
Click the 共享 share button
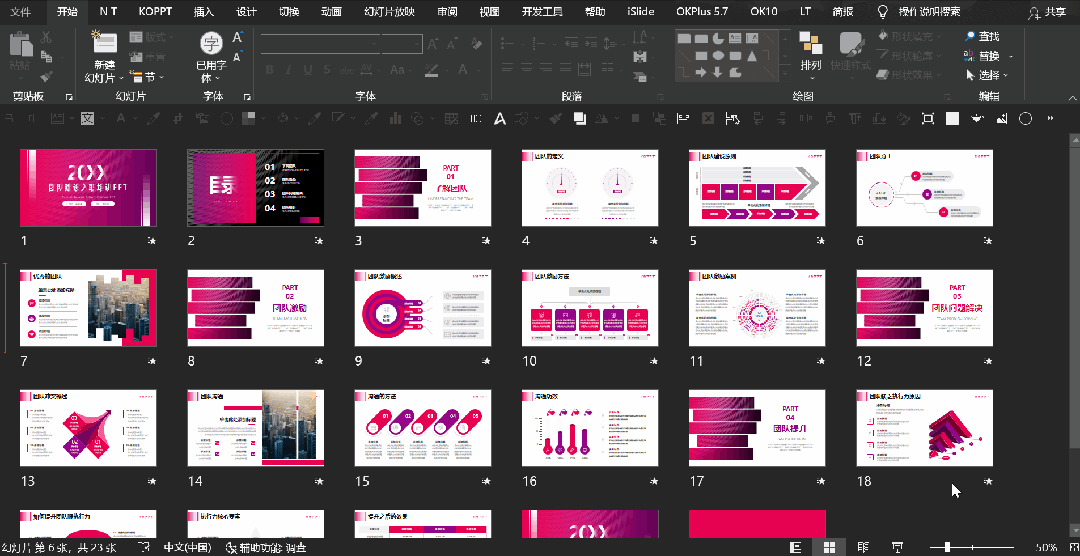[x=1046, y=12]
